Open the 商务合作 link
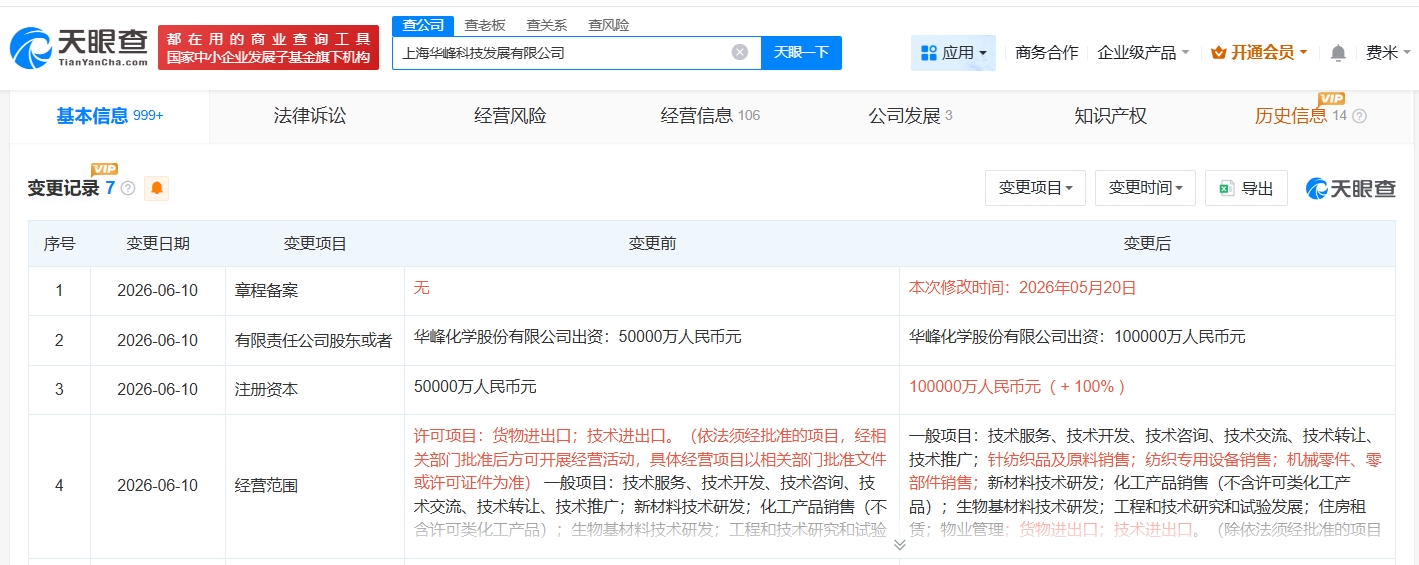The image size is (1419, 565). (x=1046, y=53)
